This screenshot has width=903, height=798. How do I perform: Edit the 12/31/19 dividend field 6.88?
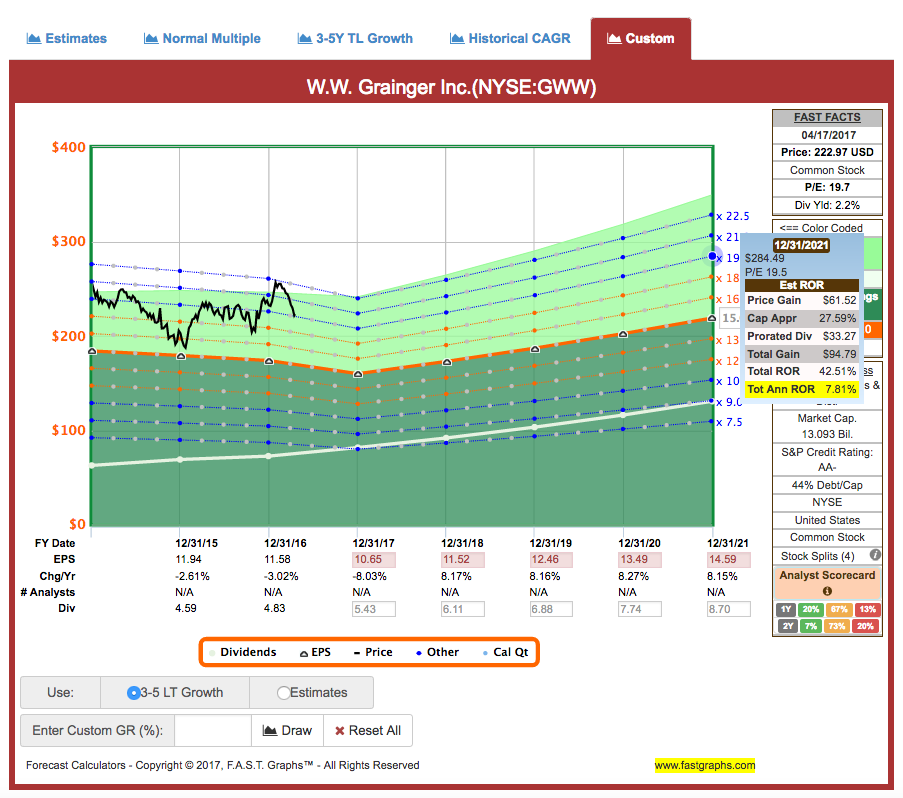[551, 609]
